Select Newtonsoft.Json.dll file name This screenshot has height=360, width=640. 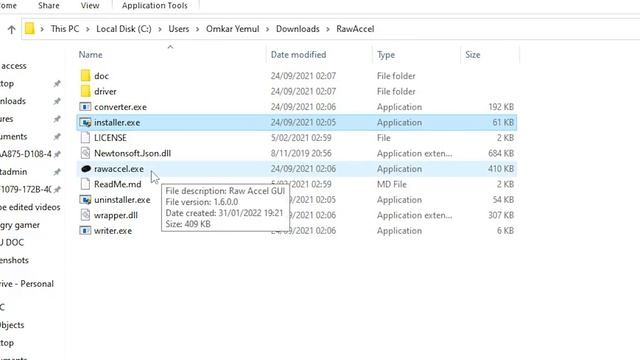tap(133, 153)
